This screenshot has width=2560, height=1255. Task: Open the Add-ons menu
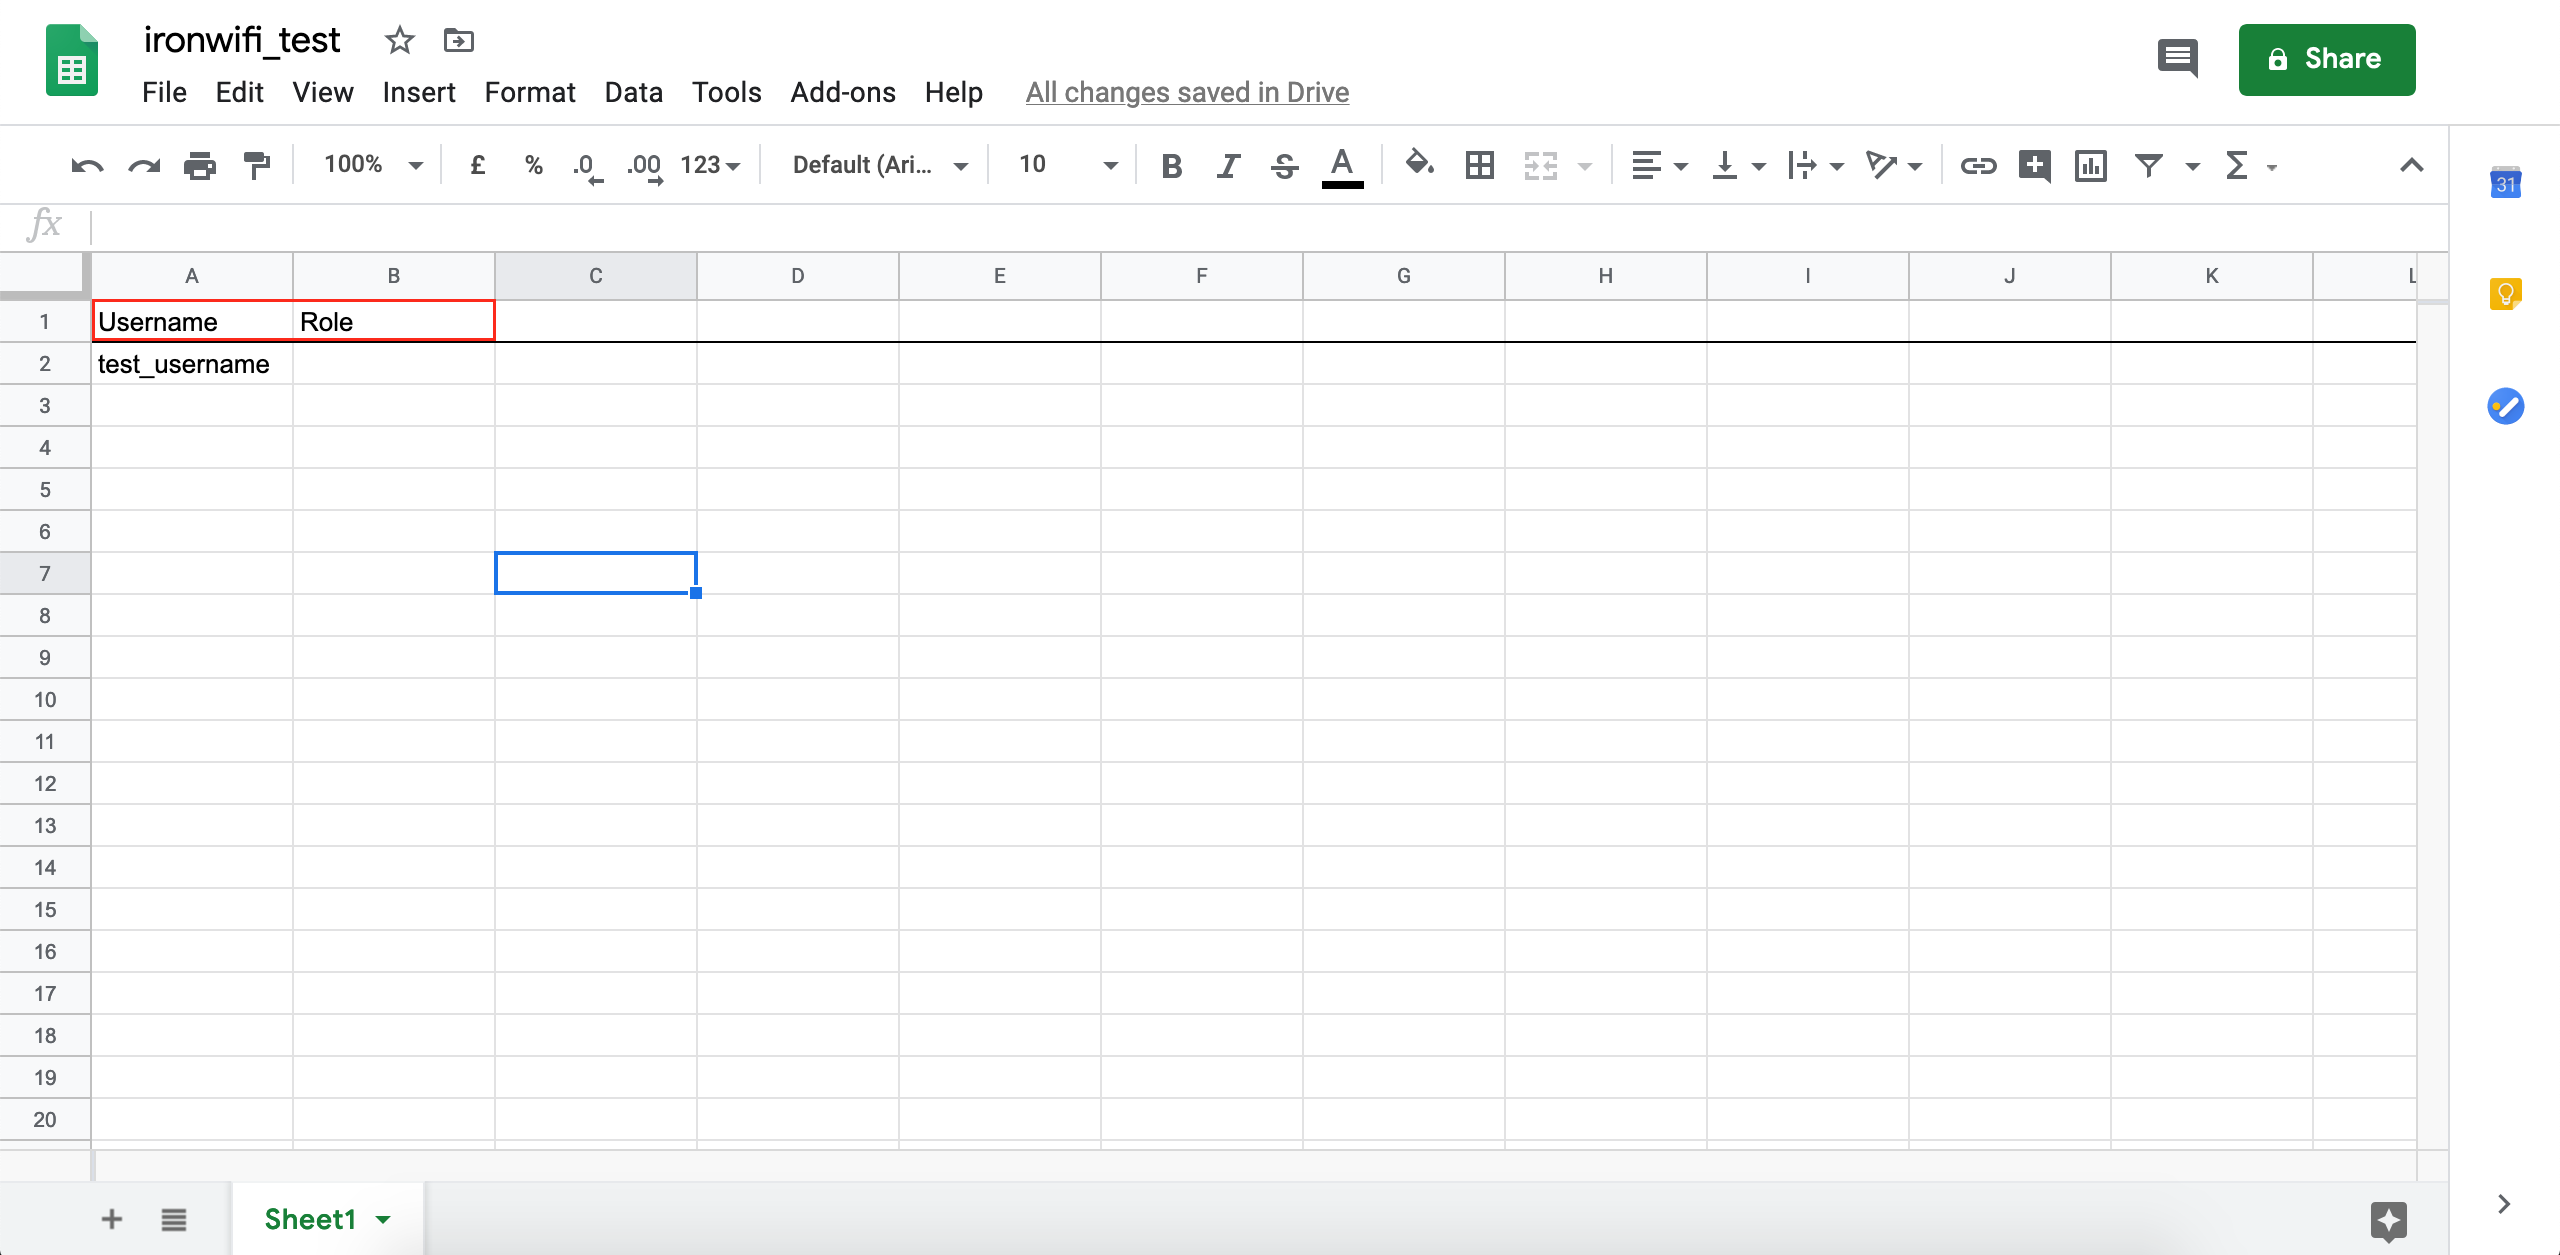click(x=843, y=92)
